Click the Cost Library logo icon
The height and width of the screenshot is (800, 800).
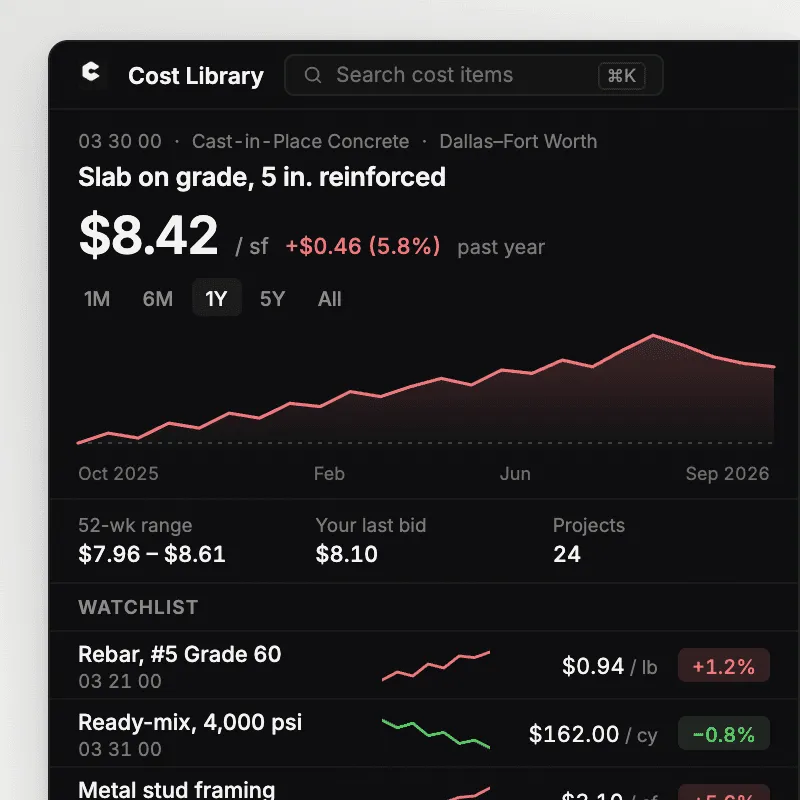coord(91,72)
